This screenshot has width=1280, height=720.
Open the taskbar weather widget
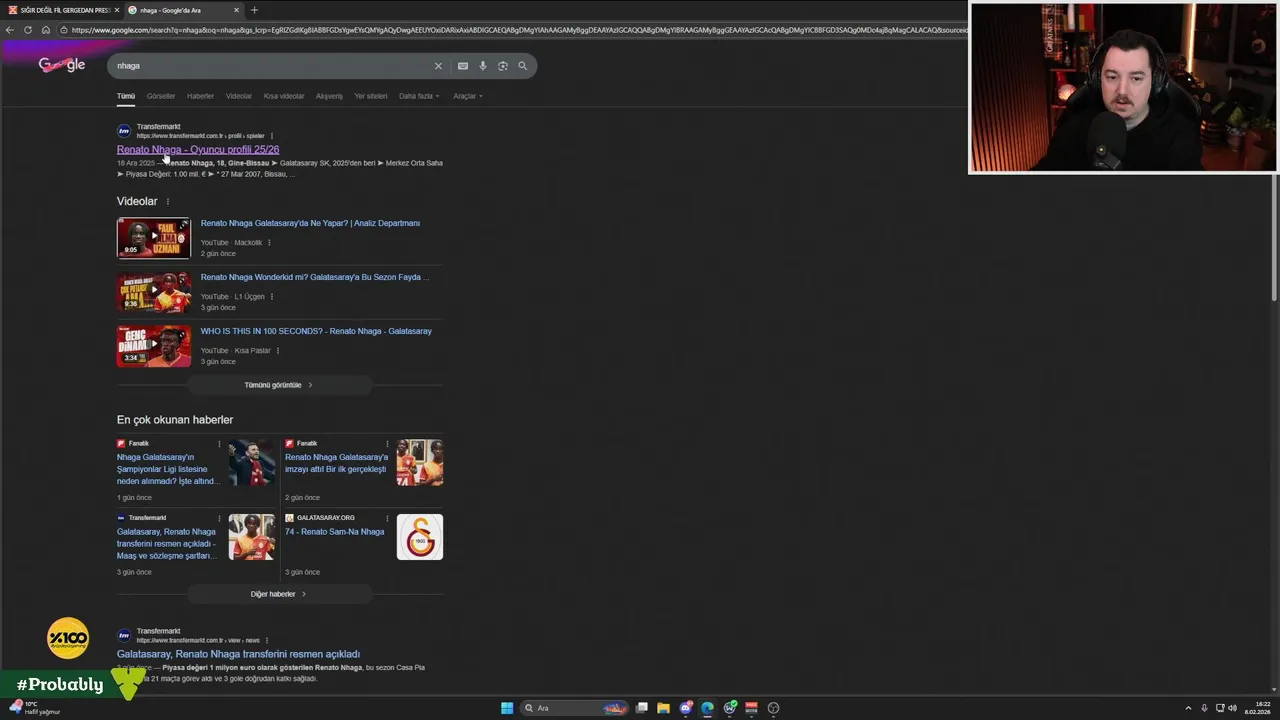click(x=35, y=708)
